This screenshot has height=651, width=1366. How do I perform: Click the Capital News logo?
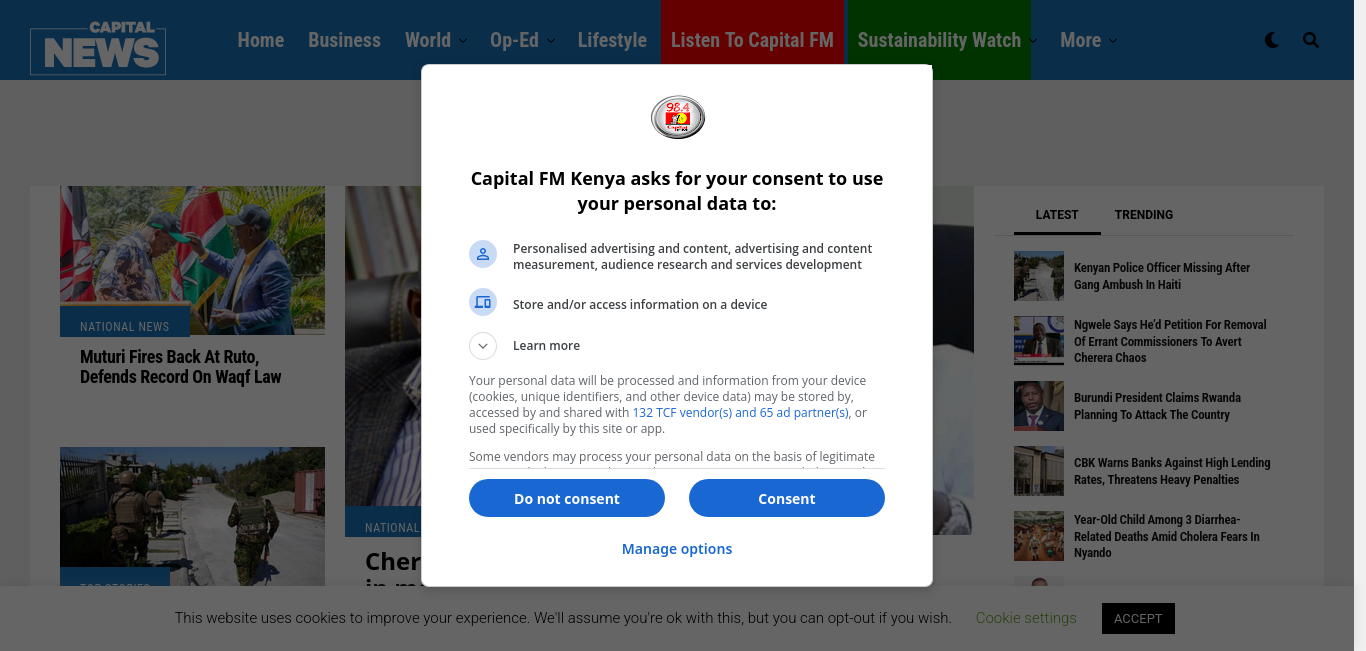(x=98, y=48)
